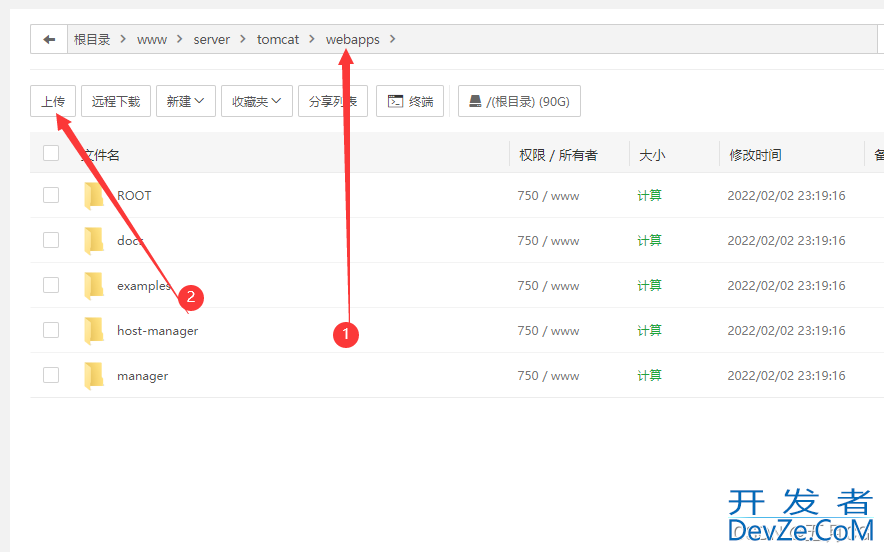Click the terminal icon in toolbar
Viewport: 884px width, 552px height.
point(395,101)
